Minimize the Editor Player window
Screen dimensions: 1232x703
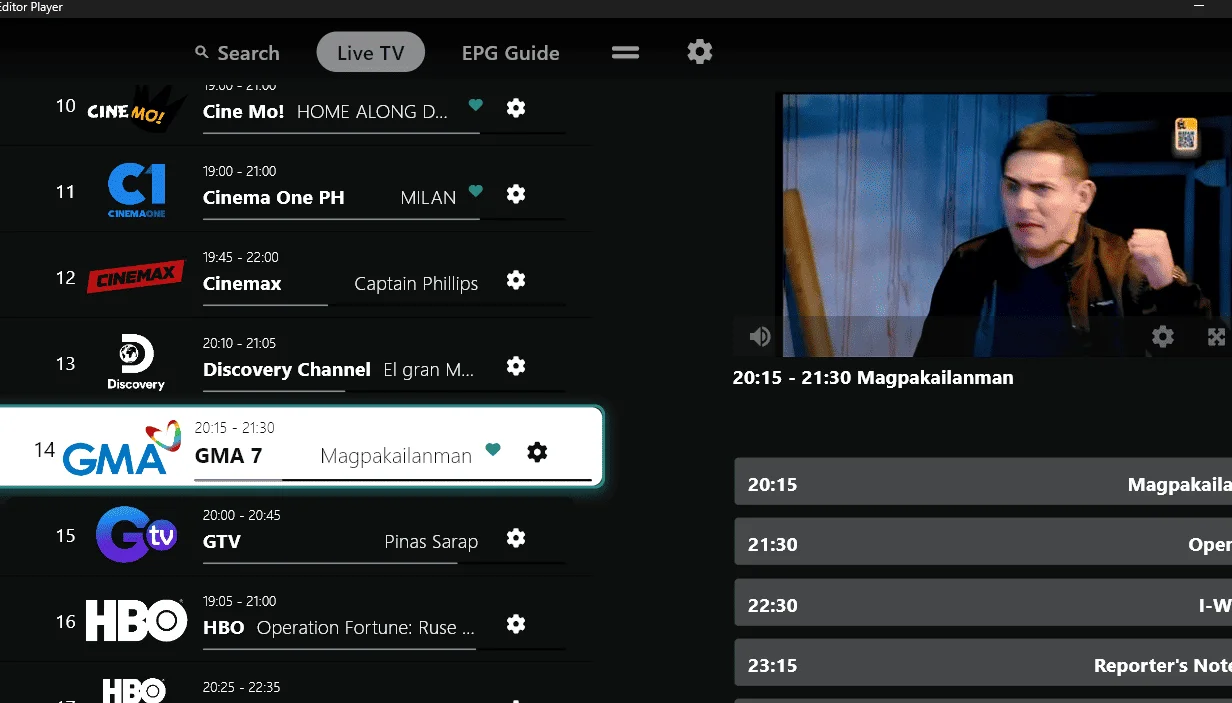[1201, 6]
